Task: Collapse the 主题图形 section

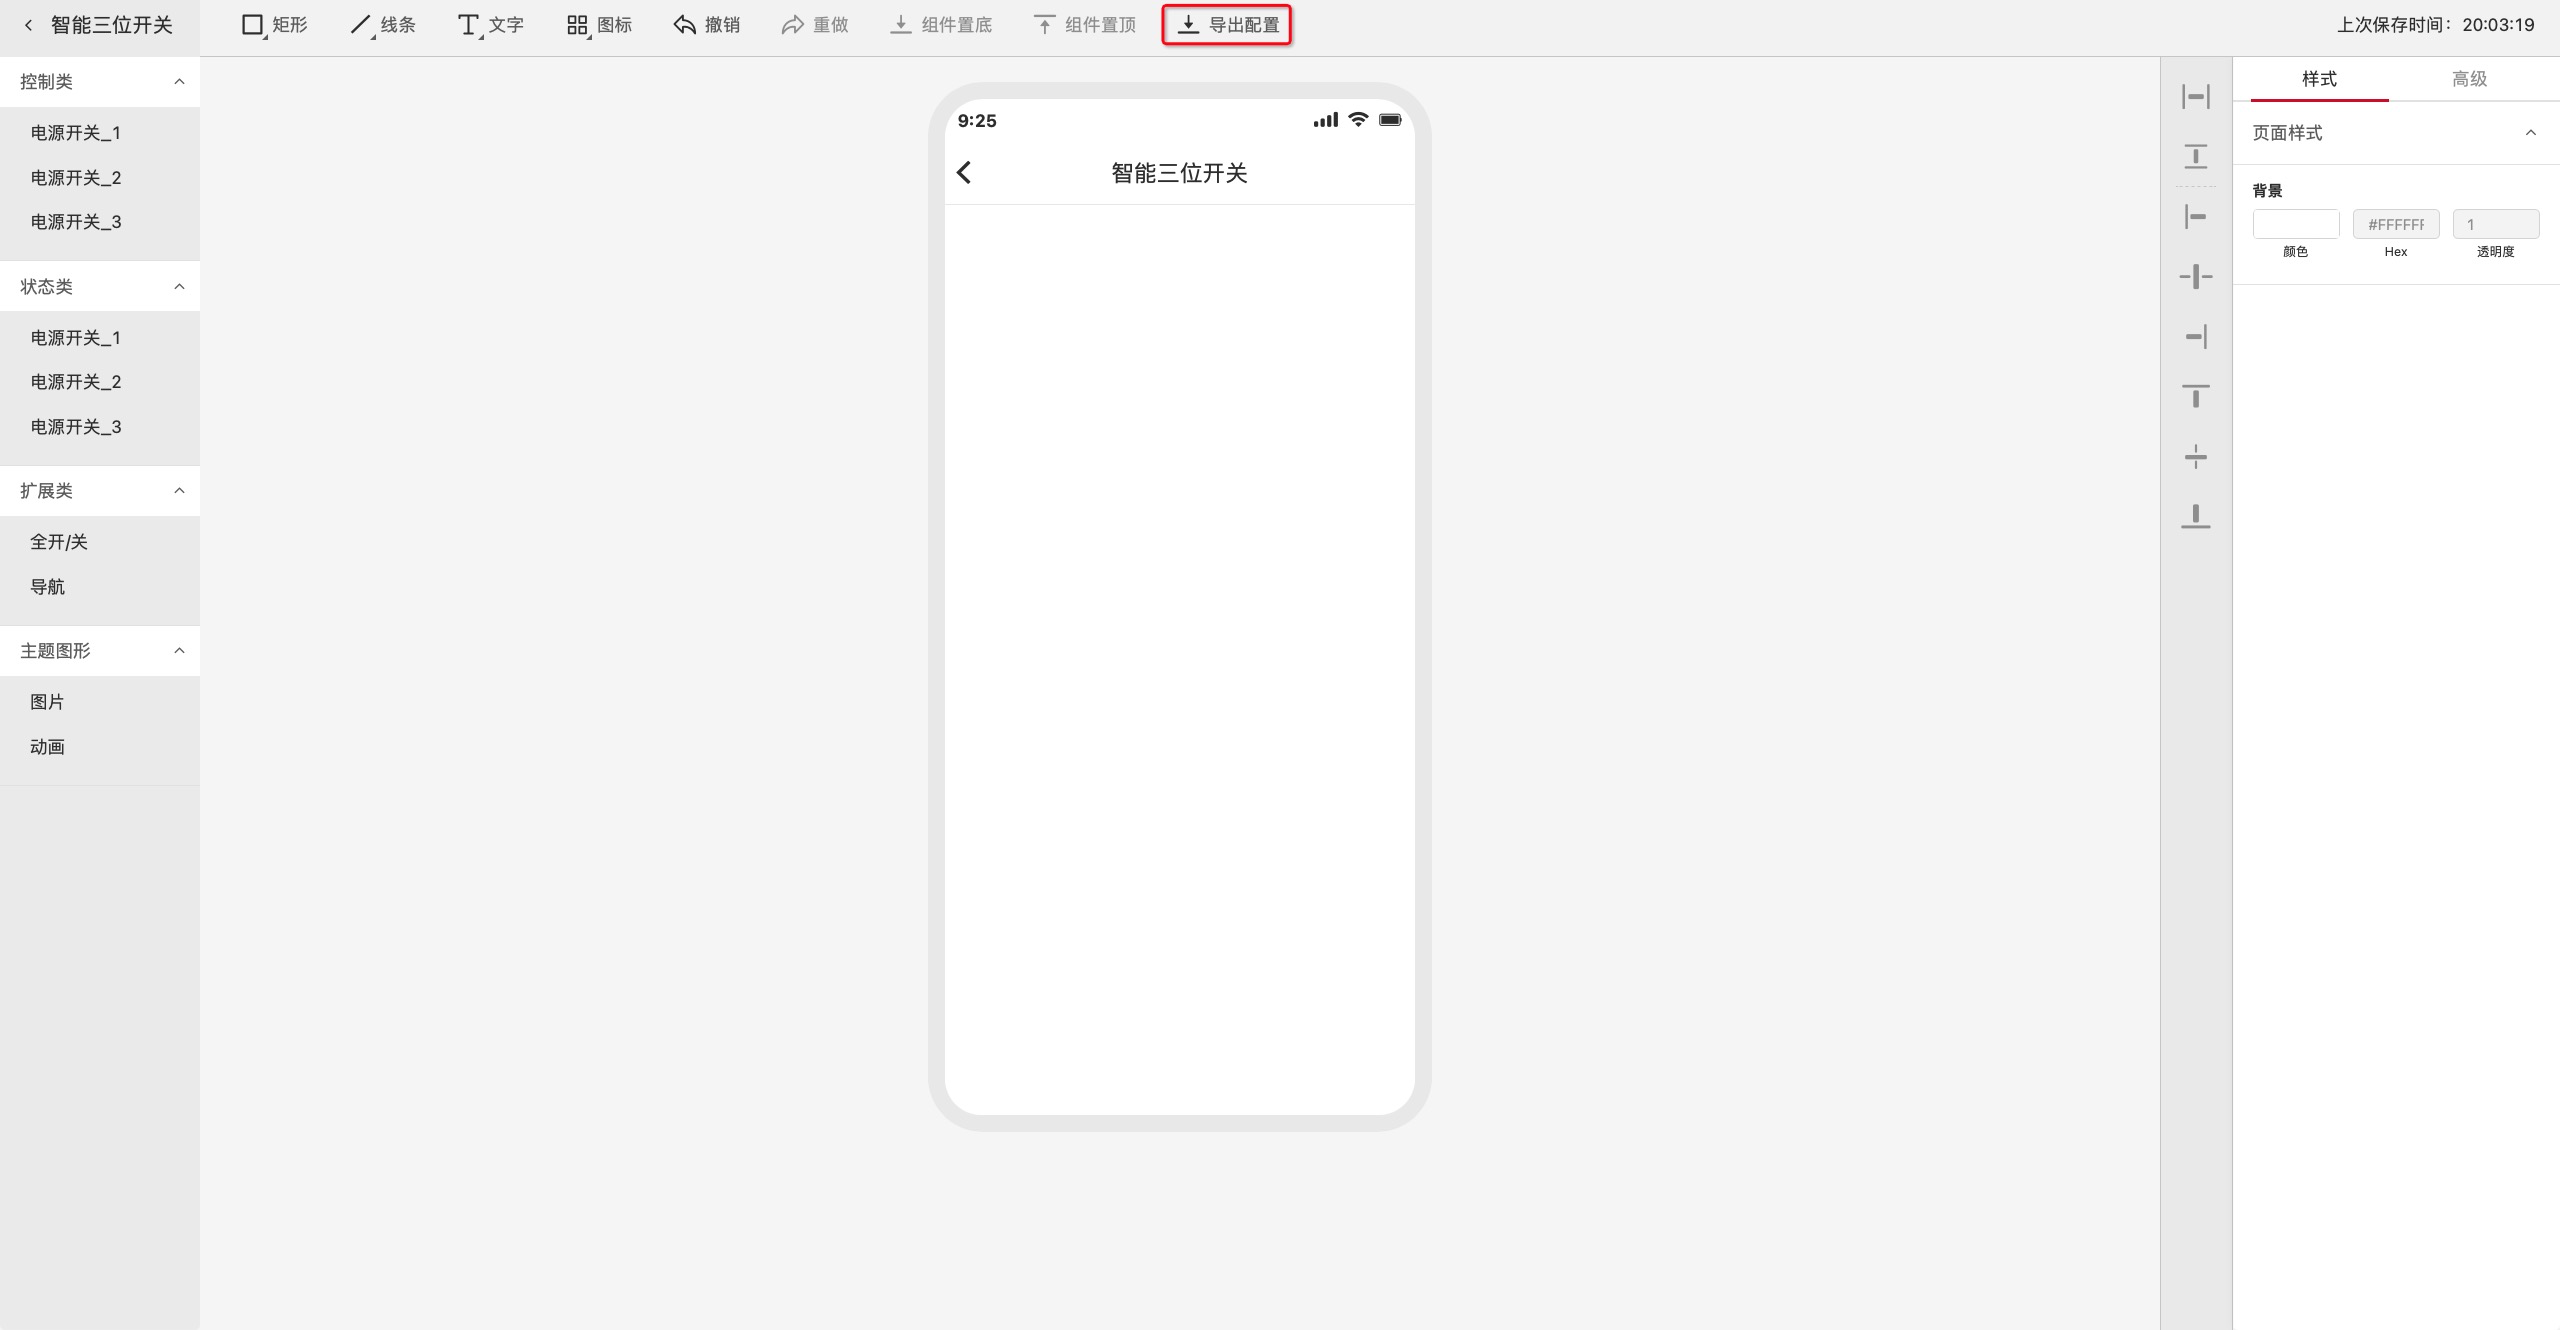Action: point(179,651)
